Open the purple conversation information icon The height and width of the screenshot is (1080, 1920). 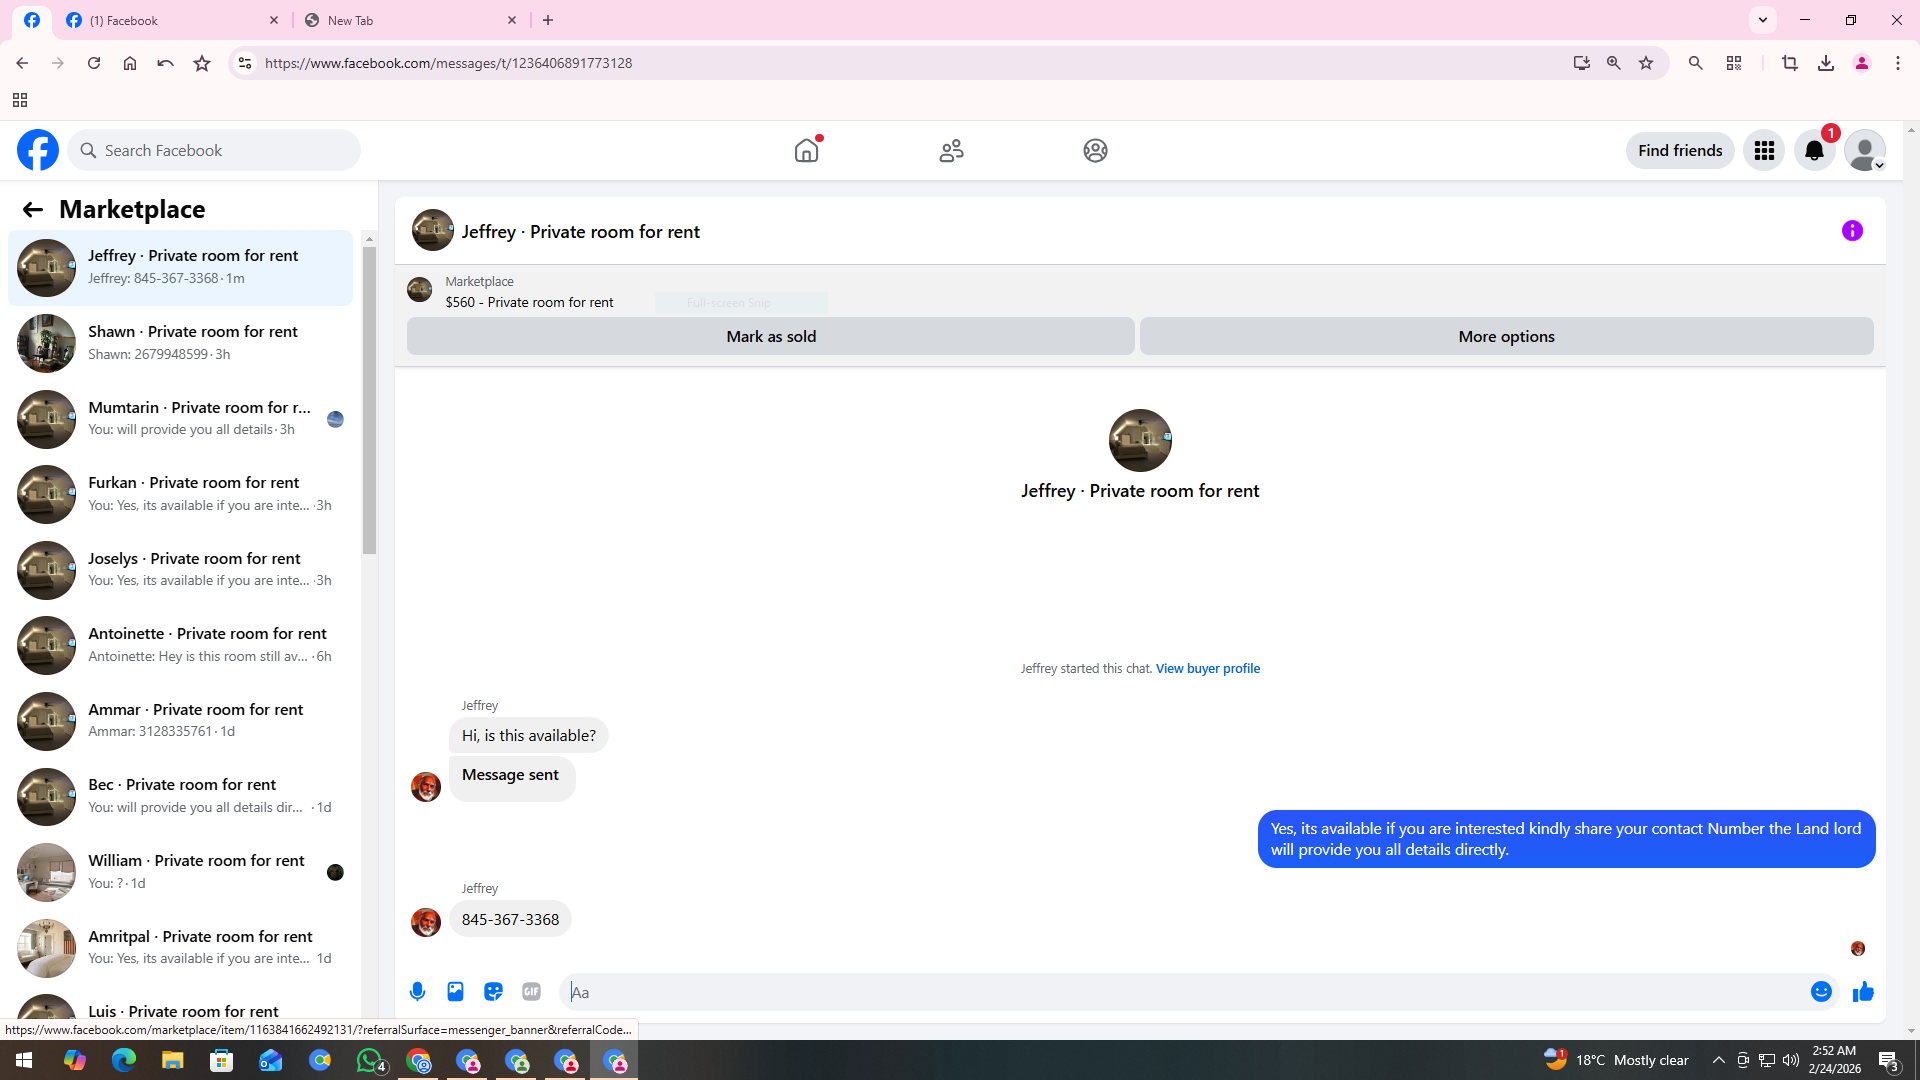[1852, 231]
